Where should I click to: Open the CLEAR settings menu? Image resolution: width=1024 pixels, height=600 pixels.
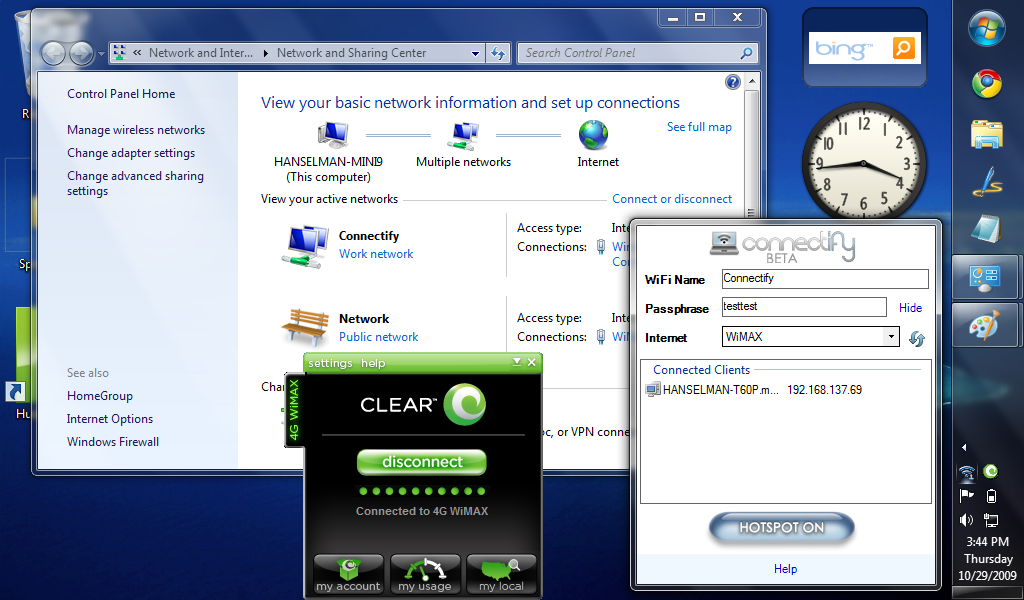[x=330, y=363]
